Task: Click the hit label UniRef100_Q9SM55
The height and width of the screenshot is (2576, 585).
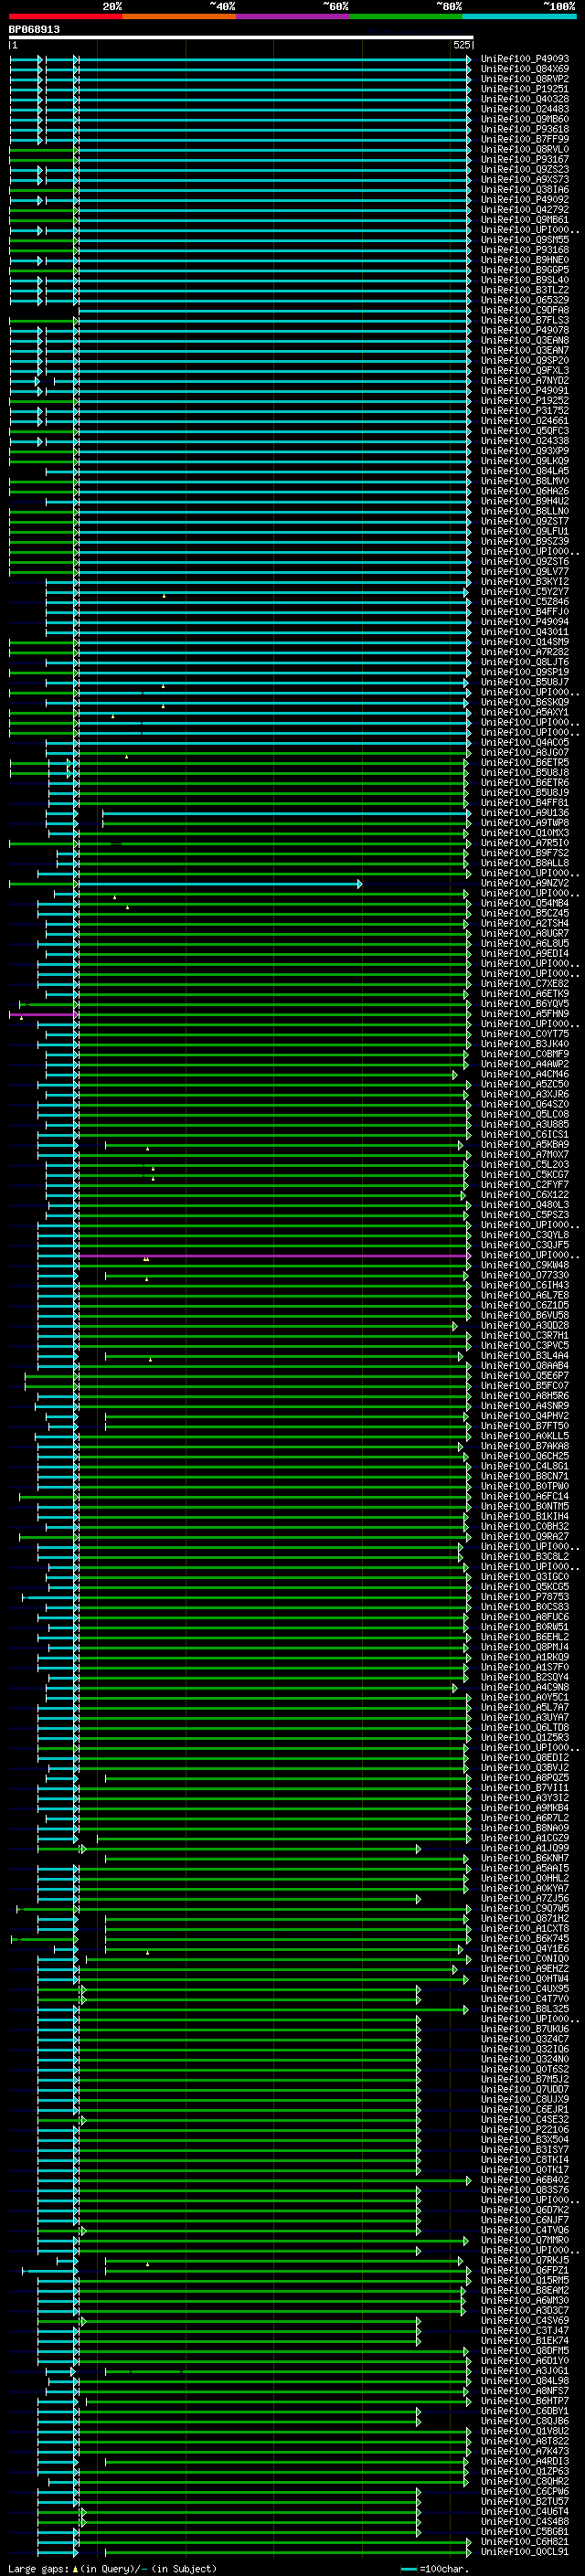Action: point(525,240)
